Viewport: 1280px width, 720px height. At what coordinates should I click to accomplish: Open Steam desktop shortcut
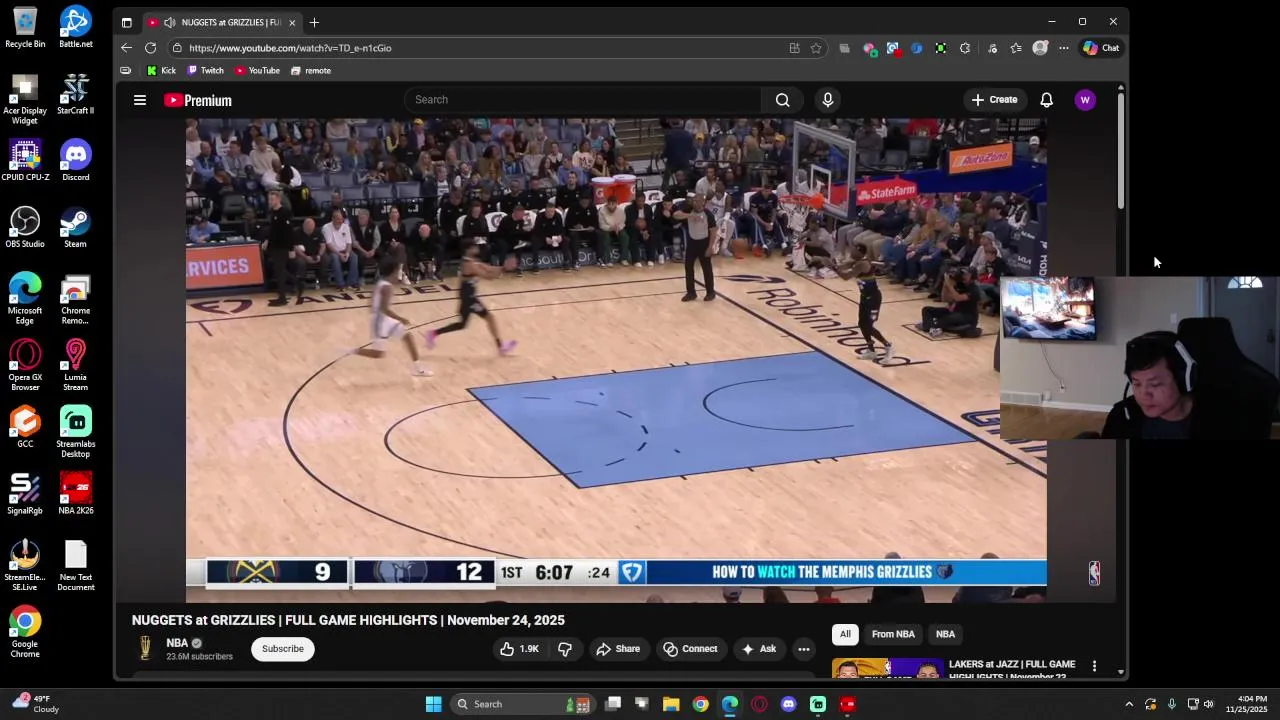pyautogui.click(x=75, y=227)
